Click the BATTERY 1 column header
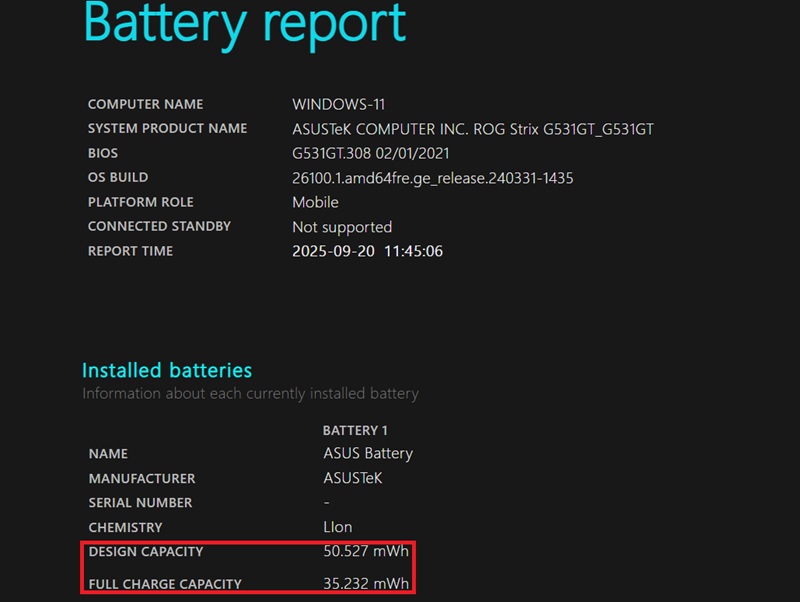800x602 pixels. point(355,430)
